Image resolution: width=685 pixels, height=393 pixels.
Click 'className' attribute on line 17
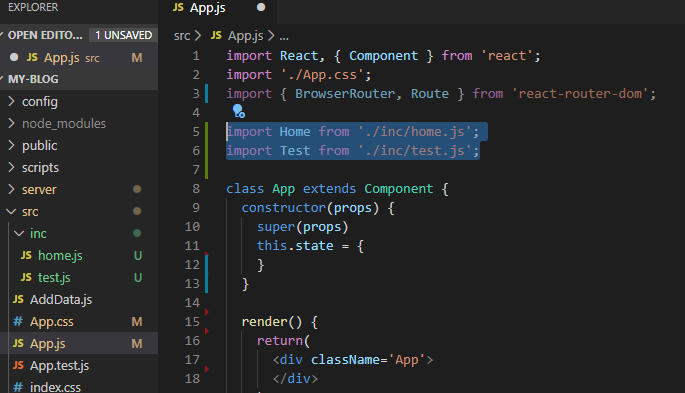pos(345,360)
